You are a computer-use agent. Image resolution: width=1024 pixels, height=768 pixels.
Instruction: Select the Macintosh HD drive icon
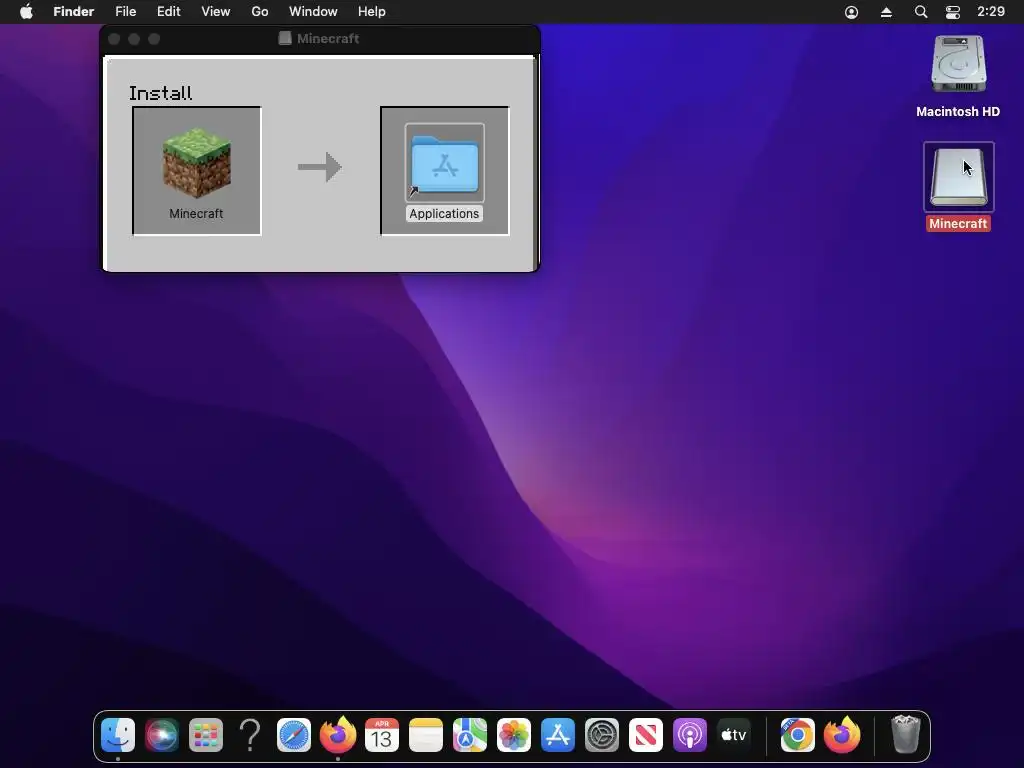(958, 64)
